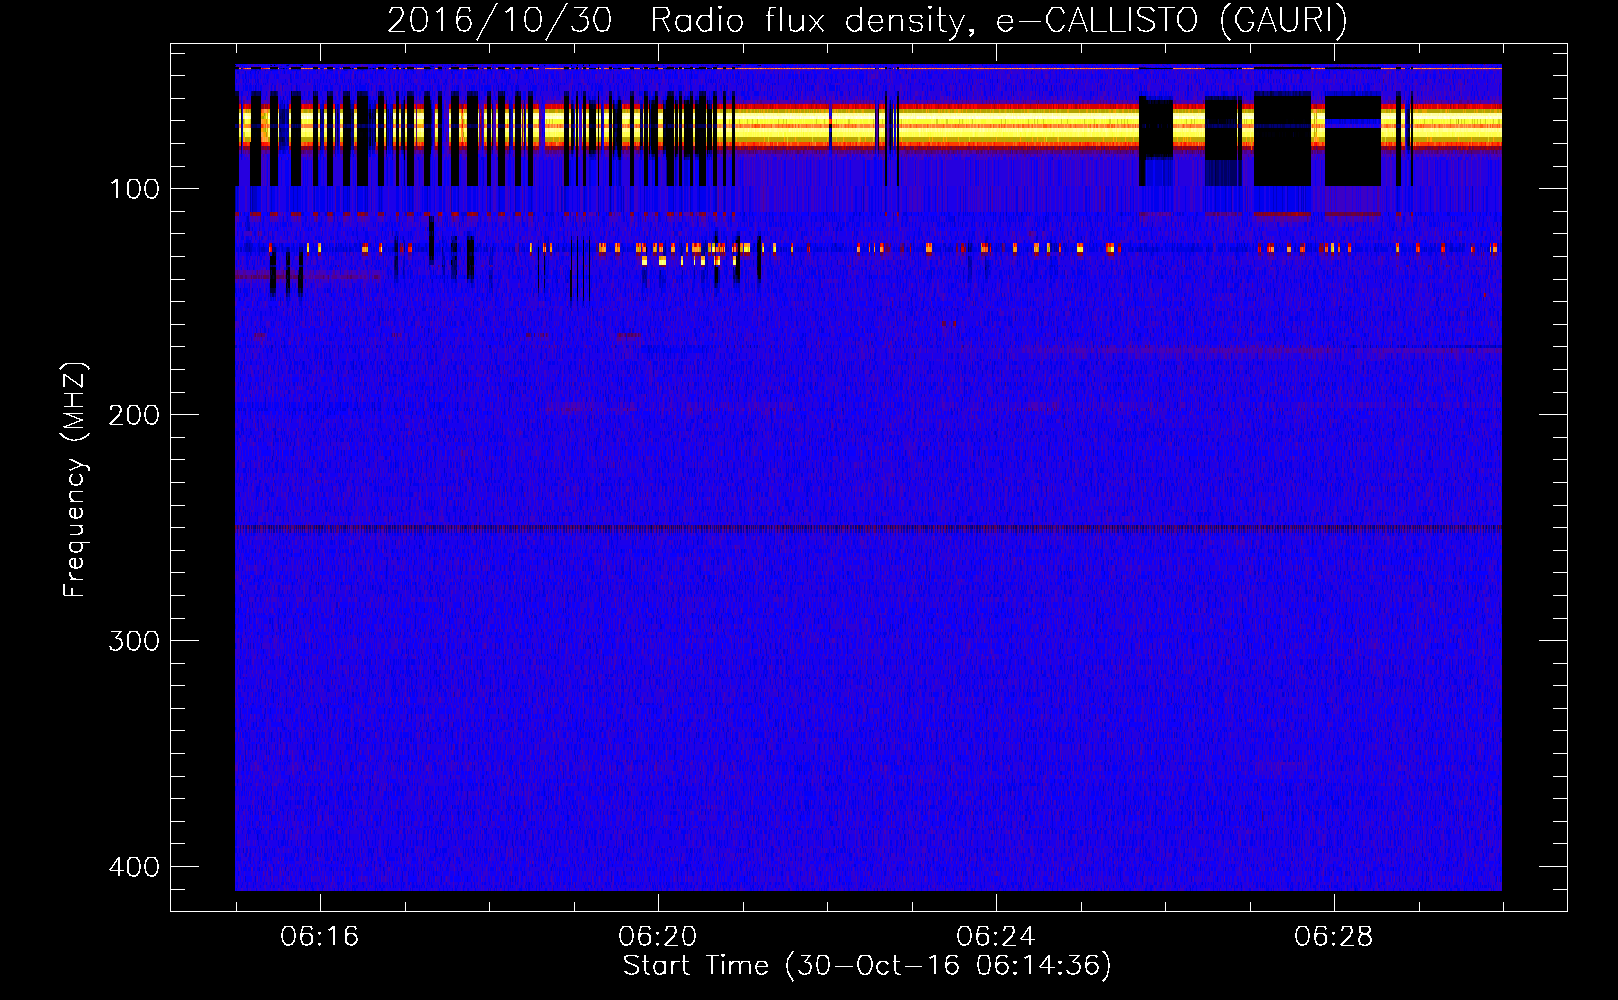Click the 06:28 time axis label
Viewport: 1618px width, 1000px height.
(x=1334, y=937)
